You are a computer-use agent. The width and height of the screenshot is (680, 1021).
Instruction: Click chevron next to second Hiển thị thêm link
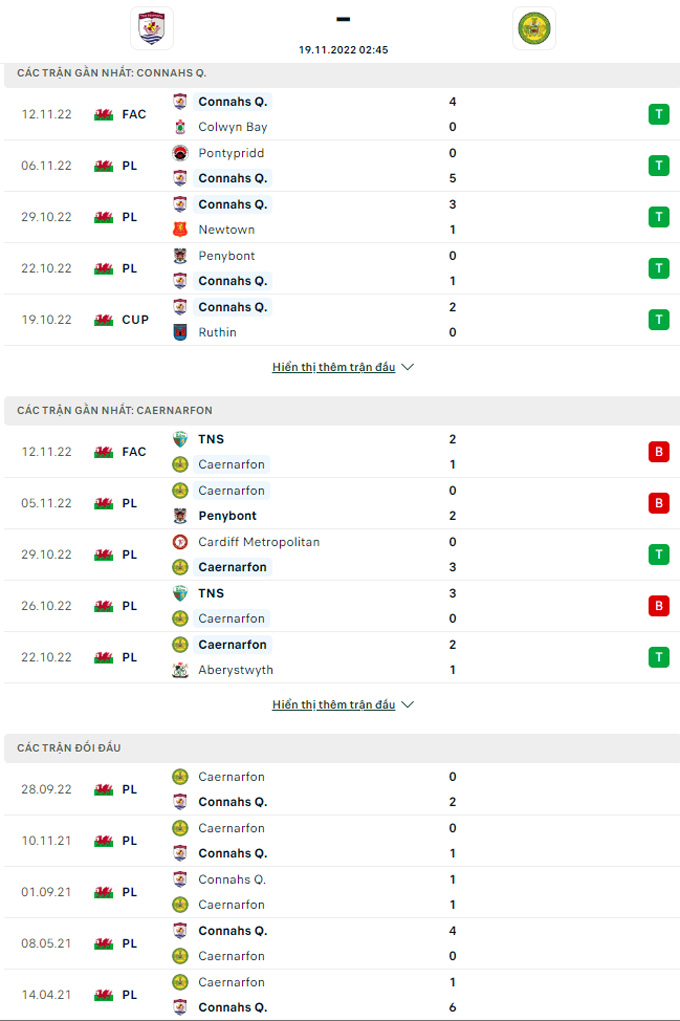point(408,705)
